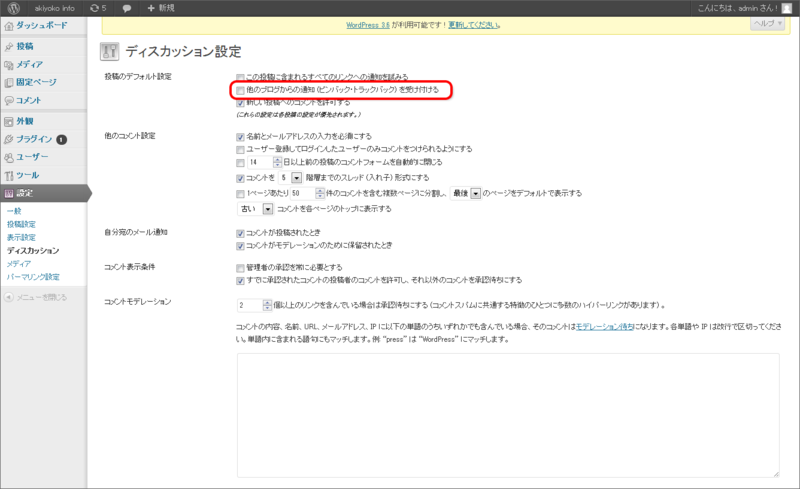Open the comments bubble icon in admin bar
The height and width of the screenshot is (489, 800).
click(127, 8)
